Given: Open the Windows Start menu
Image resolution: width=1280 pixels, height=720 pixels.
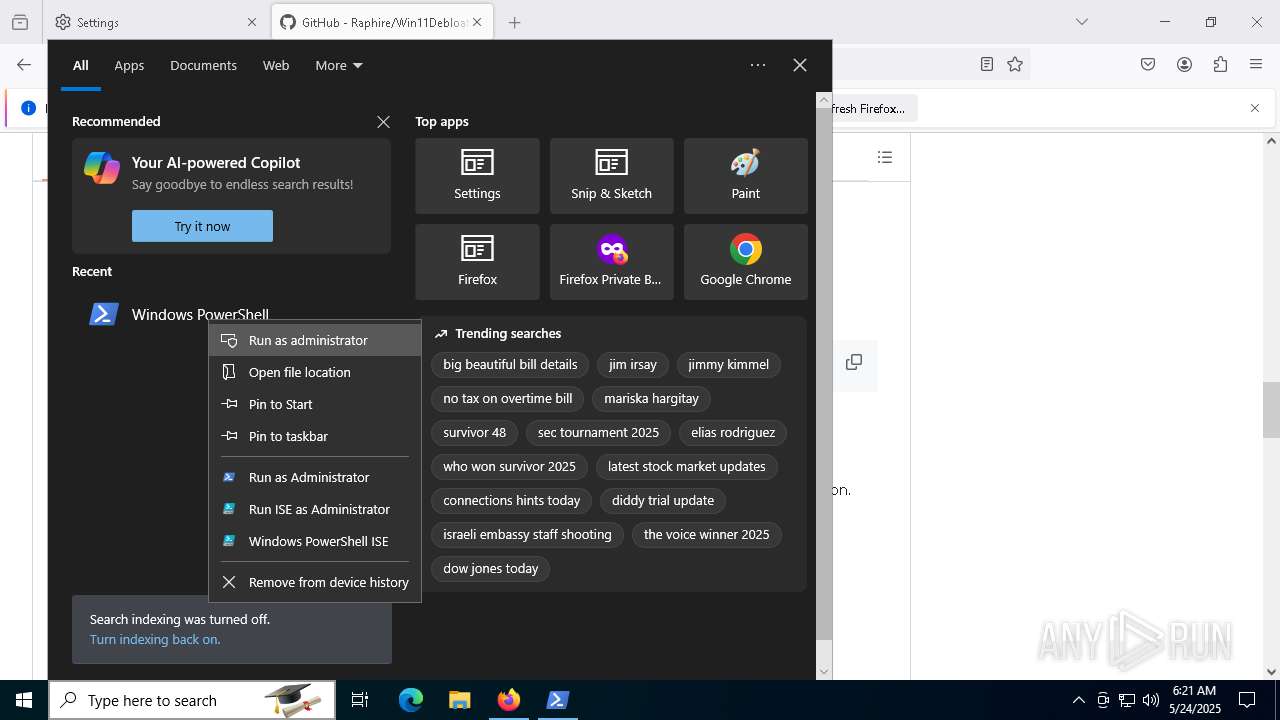Looking at the screenshot, I should click(24, 700).
